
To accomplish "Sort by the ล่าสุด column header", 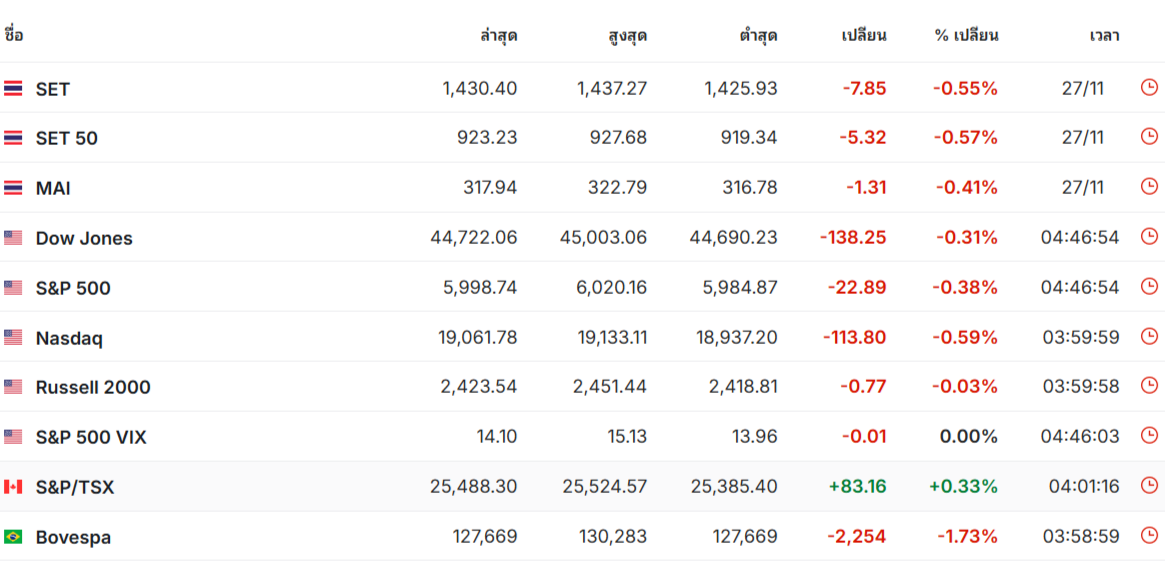I will tap(499, 35).
